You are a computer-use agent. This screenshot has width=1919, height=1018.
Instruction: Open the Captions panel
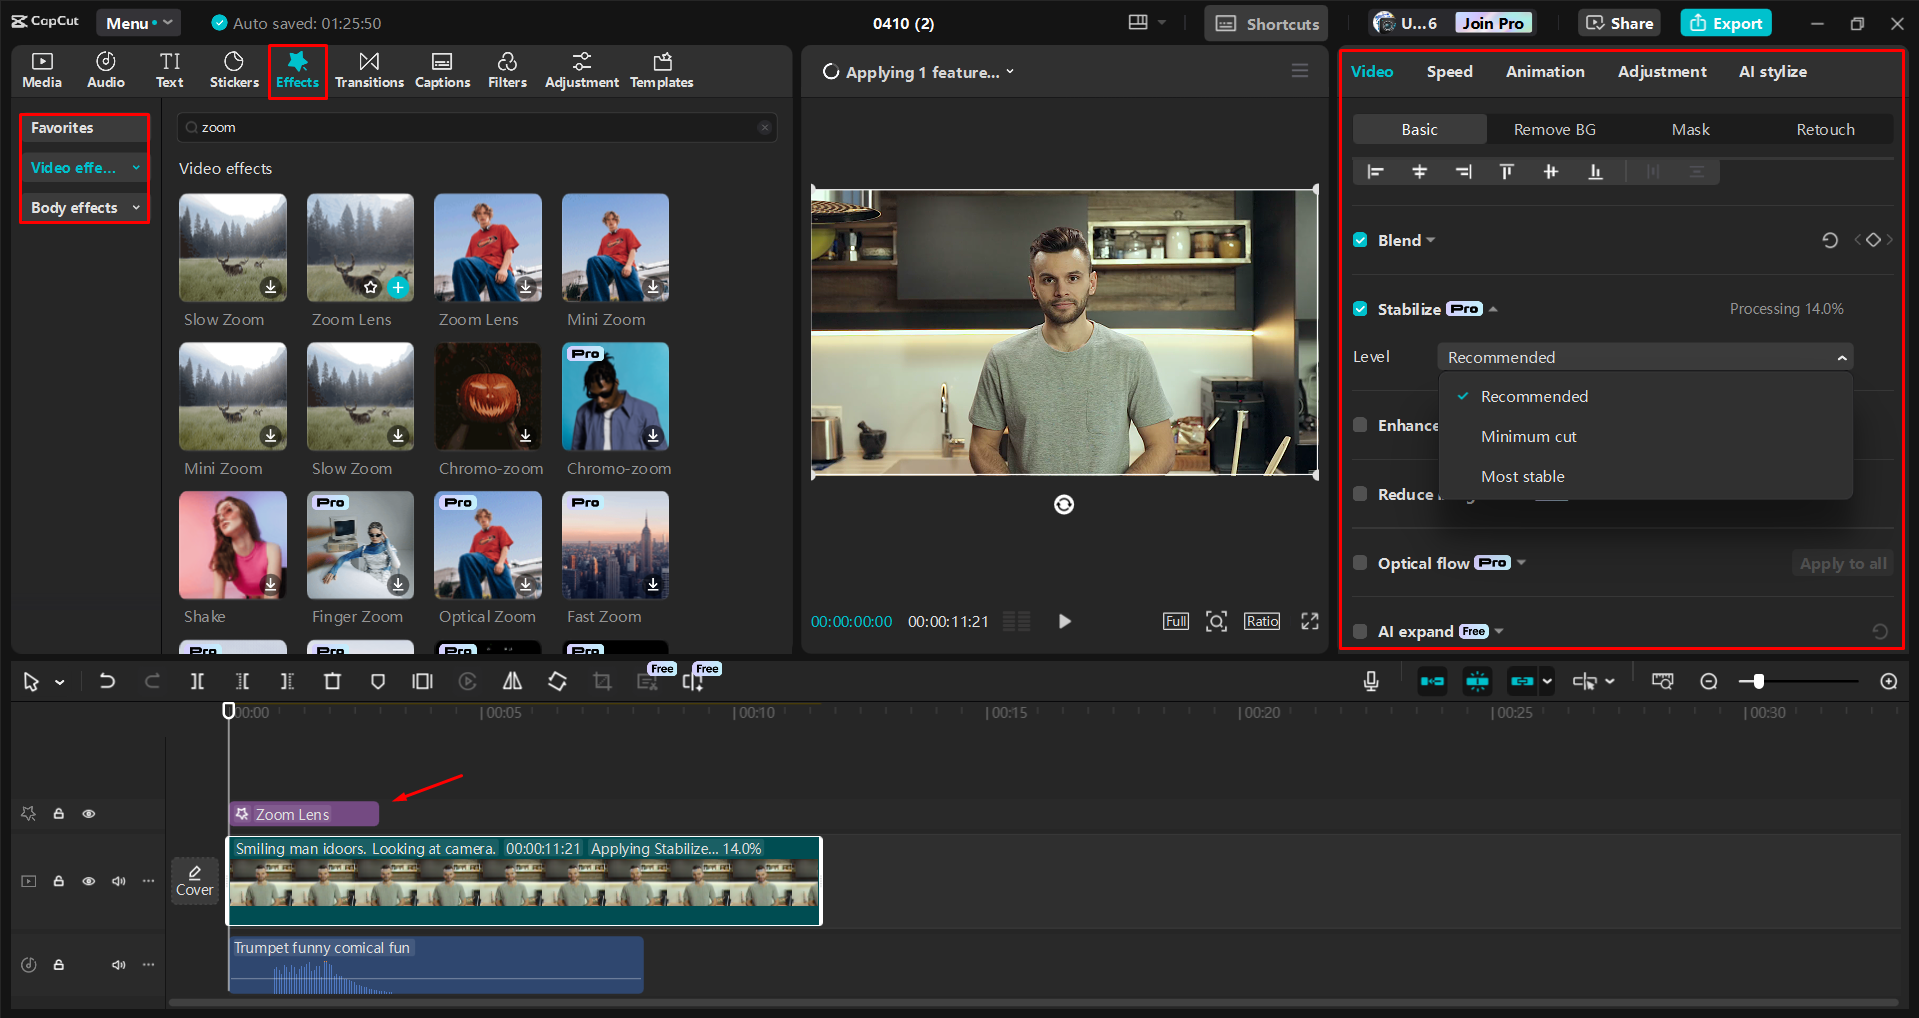(442, 70)
